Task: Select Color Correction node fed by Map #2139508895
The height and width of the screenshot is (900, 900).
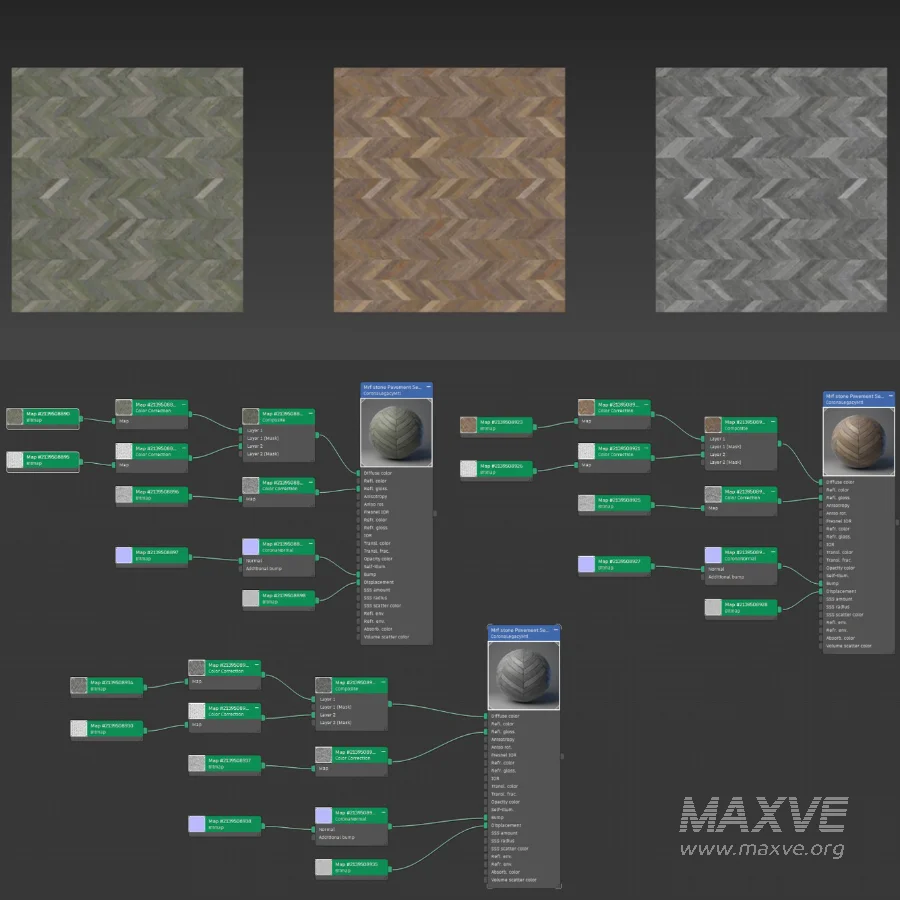Action: [152, 457]
